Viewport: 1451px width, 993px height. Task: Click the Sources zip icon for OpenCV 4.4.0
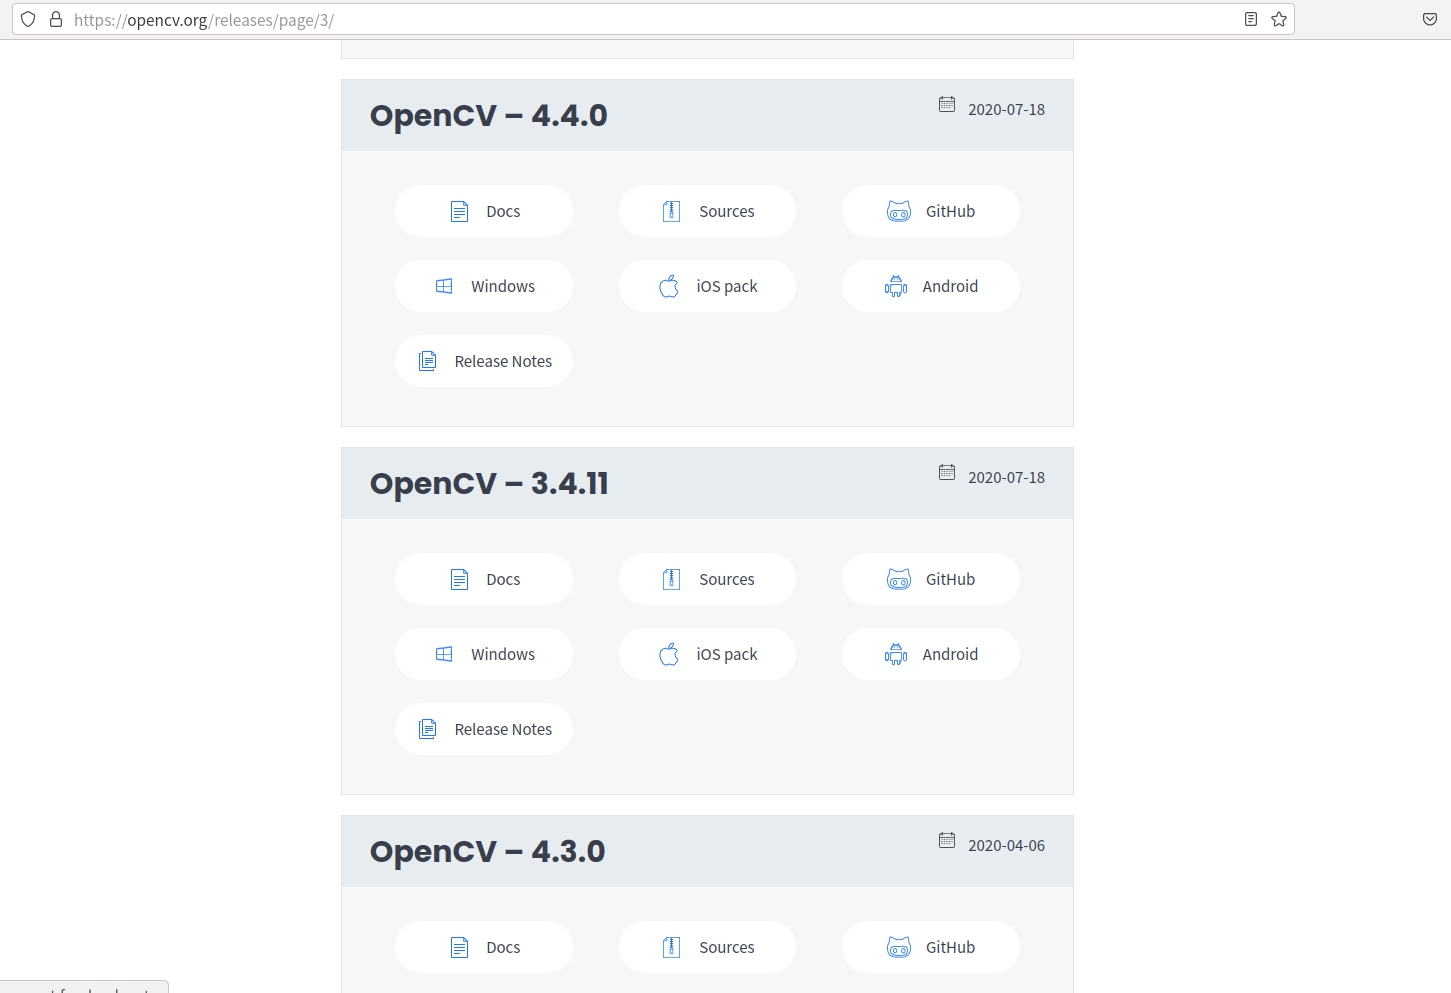[x=671, y=211]
